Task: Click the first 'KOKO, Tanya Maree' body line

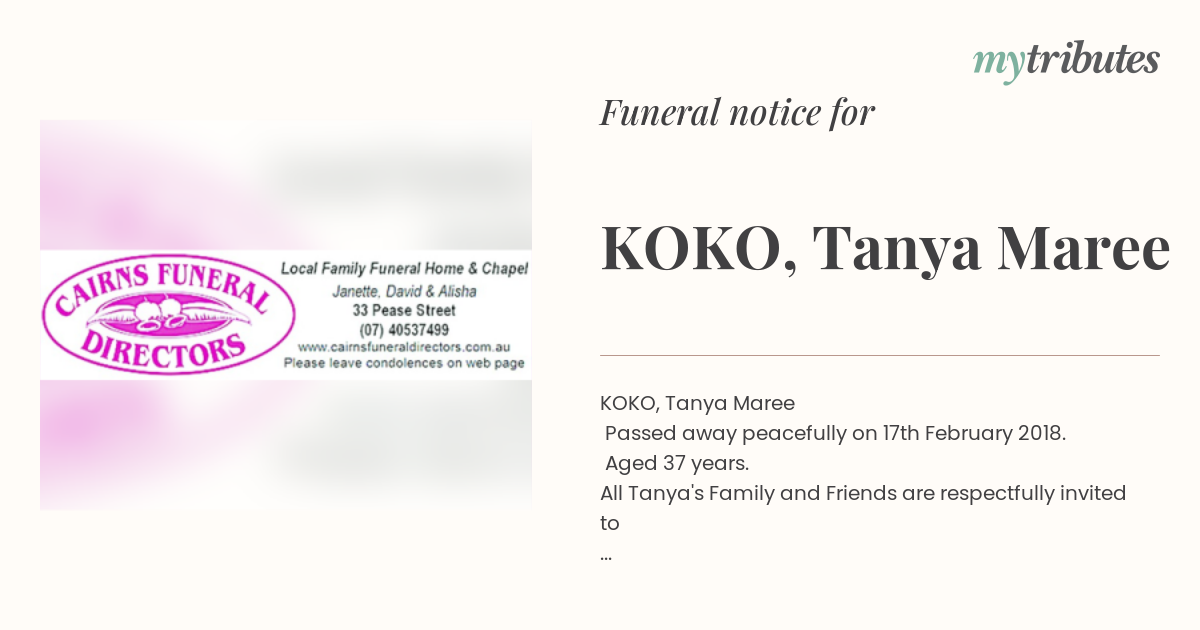Action: (697, 404)
